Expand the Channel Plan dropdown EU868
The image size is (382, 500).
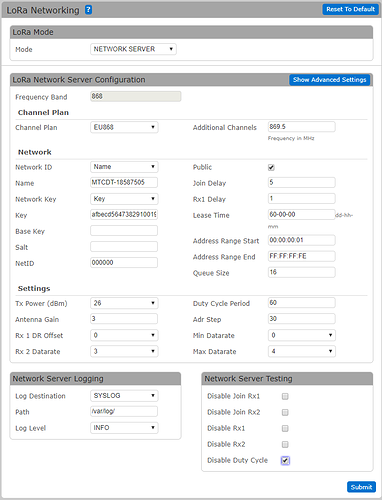[x=124, y=127]
